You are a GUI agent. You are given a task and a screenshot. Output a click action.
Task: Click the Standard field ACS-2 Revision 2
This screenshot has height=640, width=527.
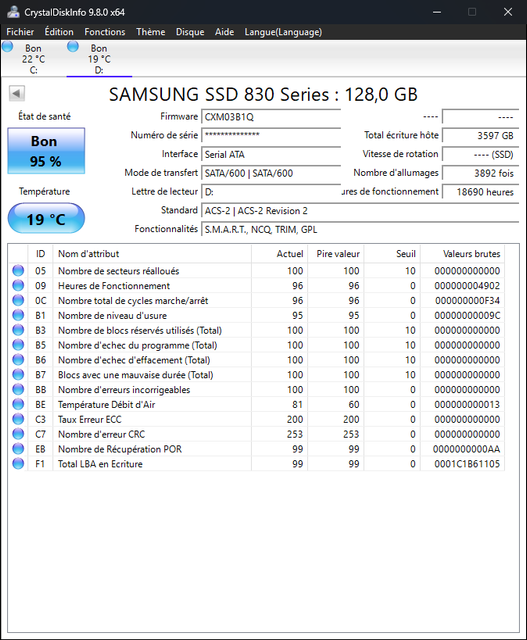pos(360,211)
